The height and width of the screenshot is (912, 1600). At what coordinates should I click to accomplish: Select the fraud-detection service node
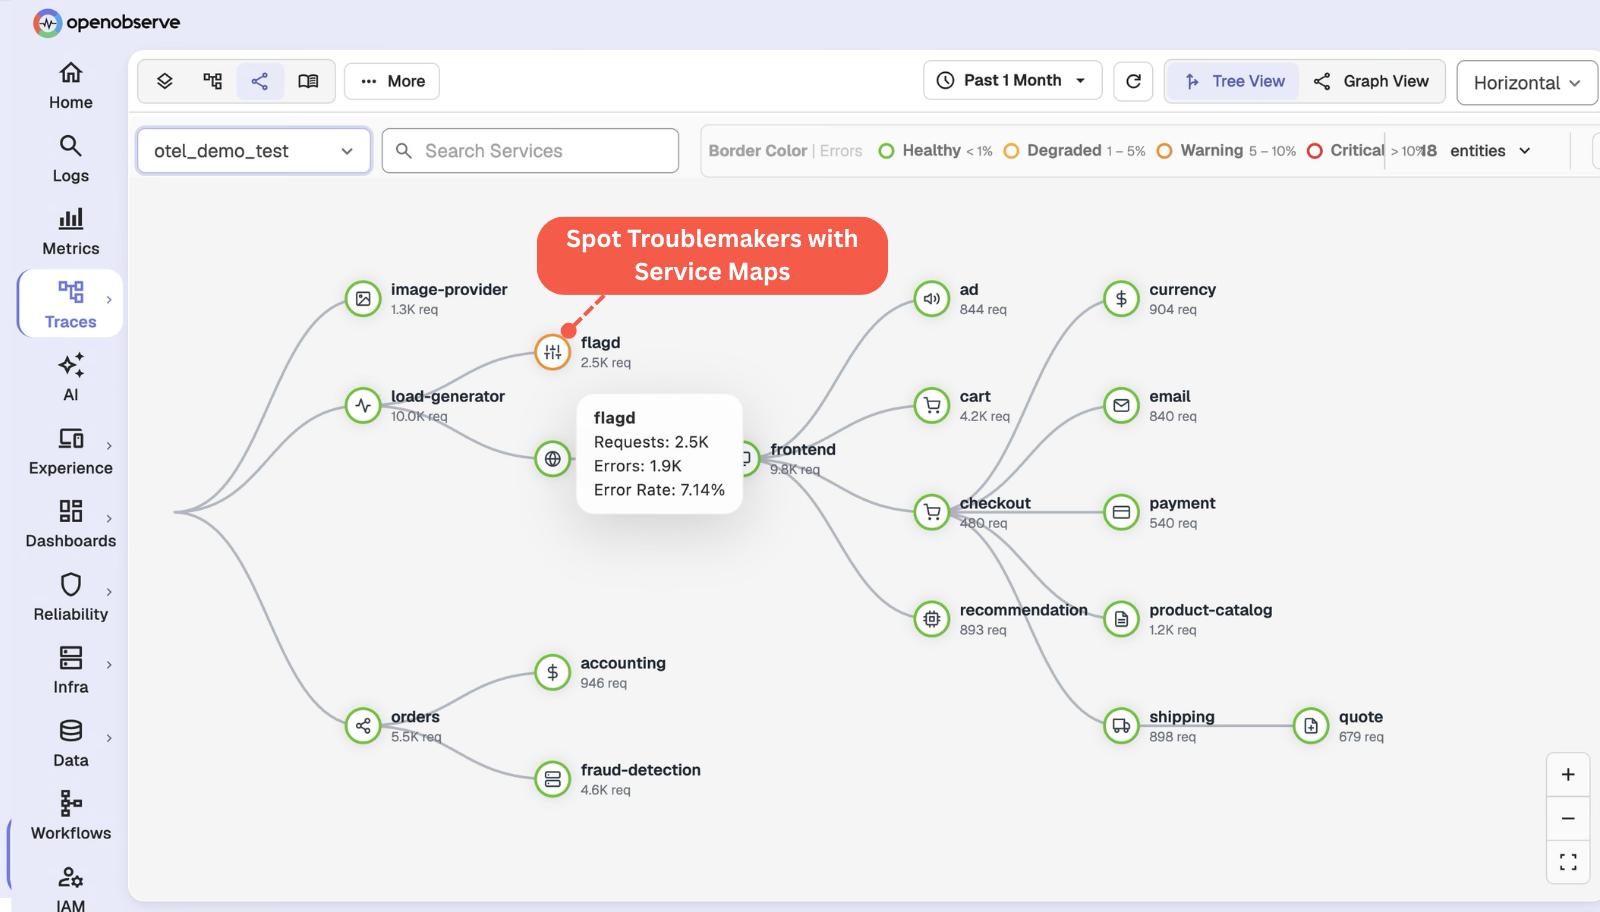[553, 780]
